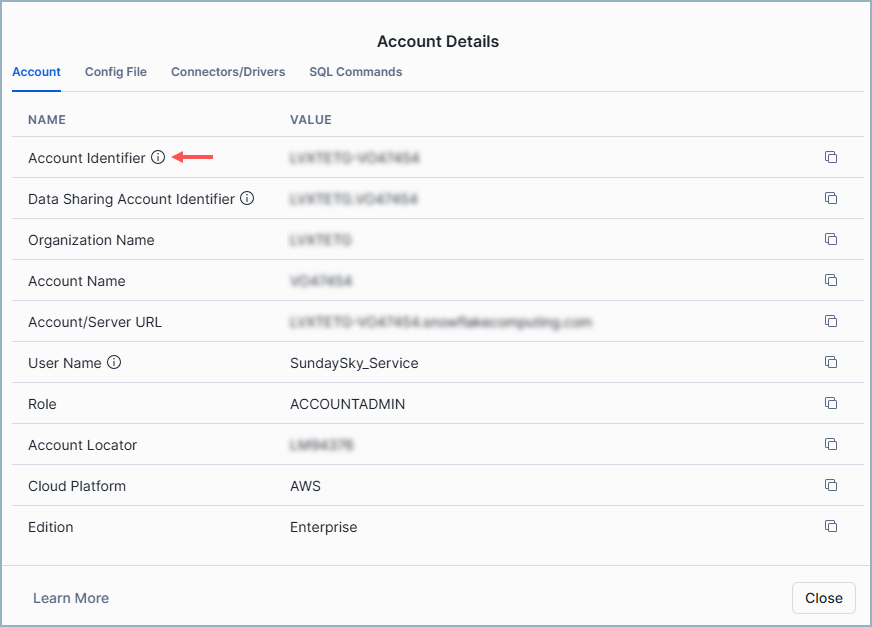Select the masked Account/Server URL text
The width and height of the screenshot is (872, 627).
coord(440,321)
